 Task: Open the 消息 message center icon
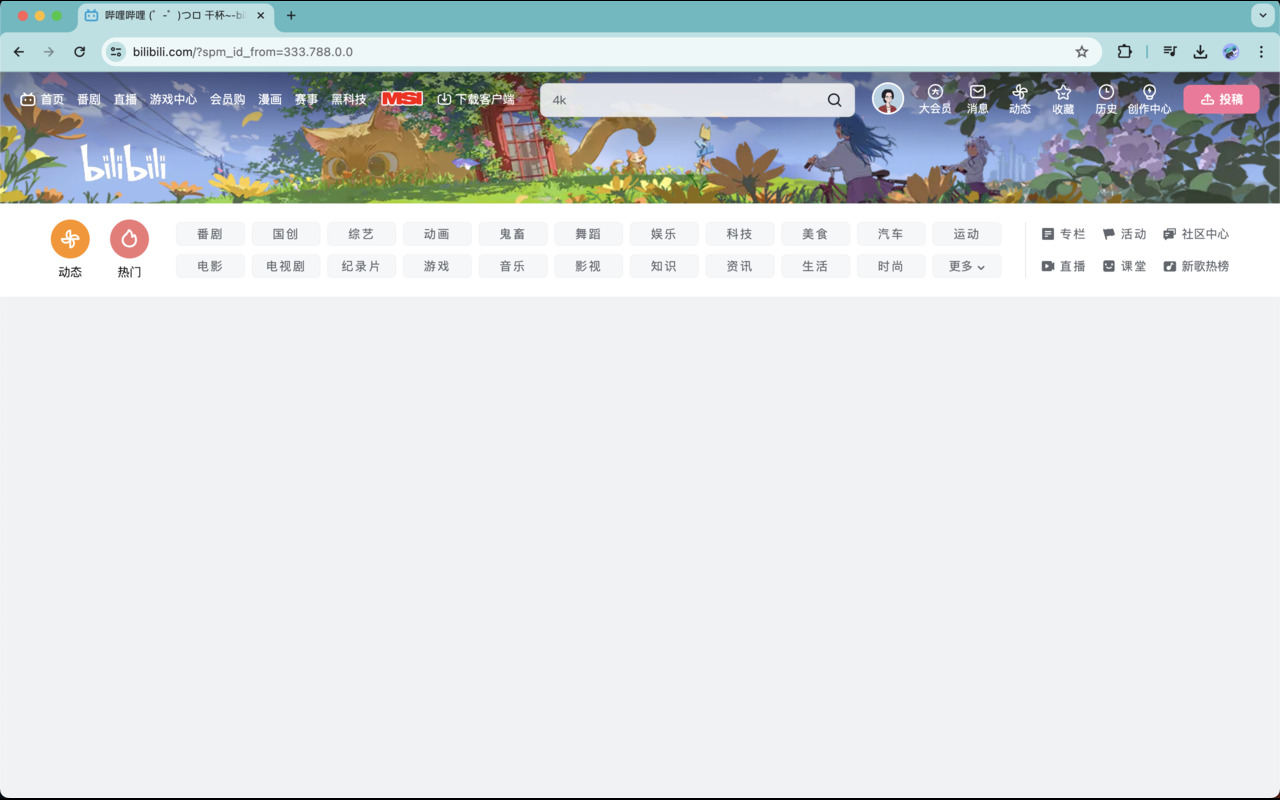(977, 99)
